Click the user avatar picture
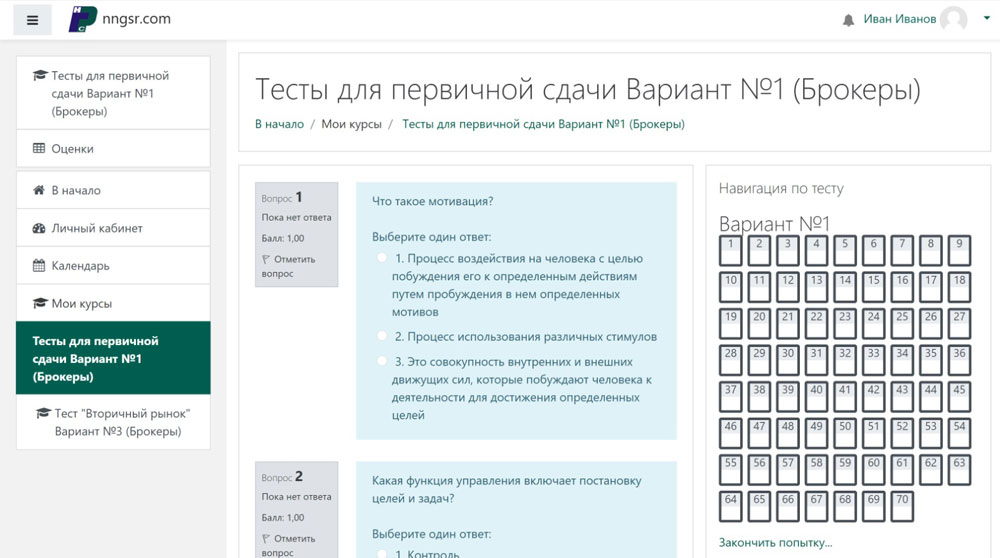1000x558 pixels. click(953, 19)
